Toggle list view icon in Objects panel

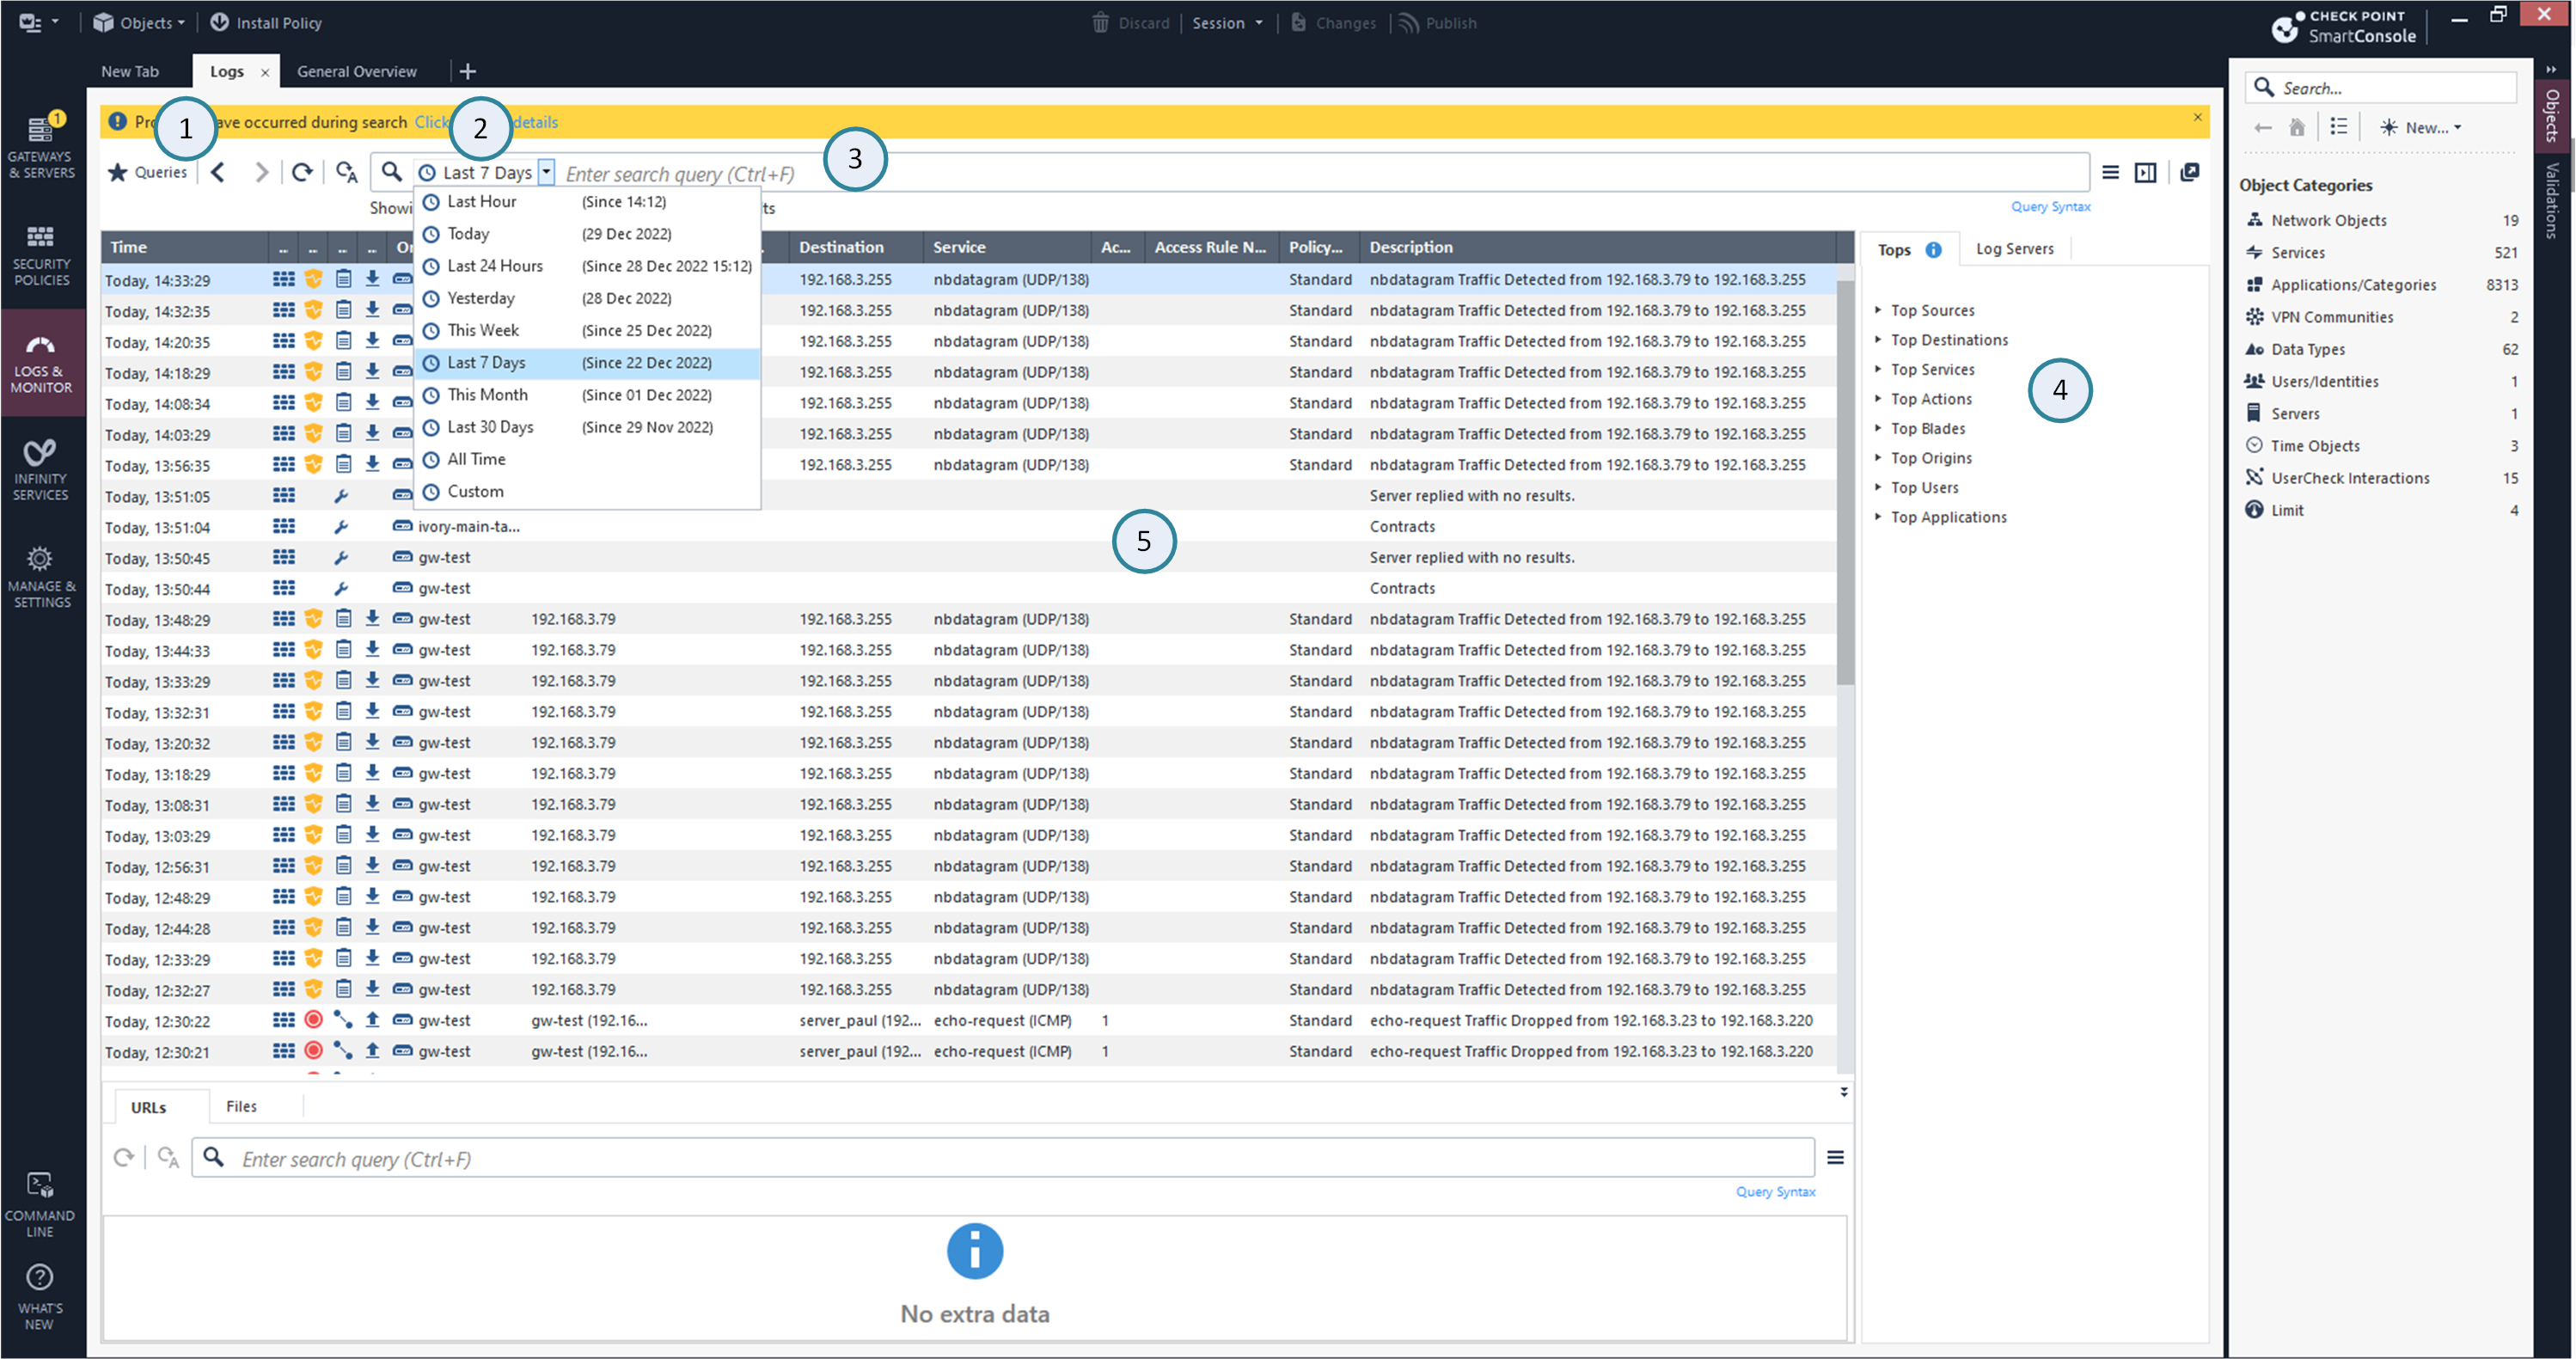click(x=2338, y=126)
